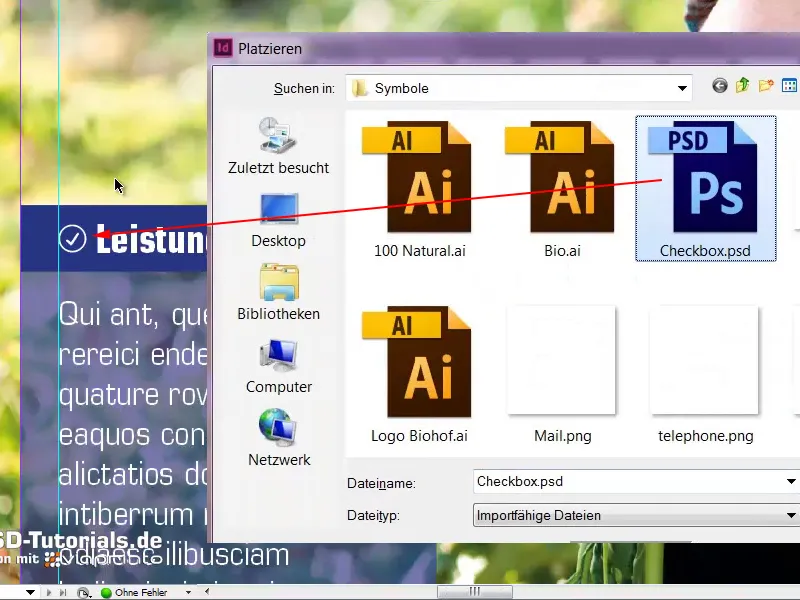Jump to the last page in InDesign

point(63,592)
